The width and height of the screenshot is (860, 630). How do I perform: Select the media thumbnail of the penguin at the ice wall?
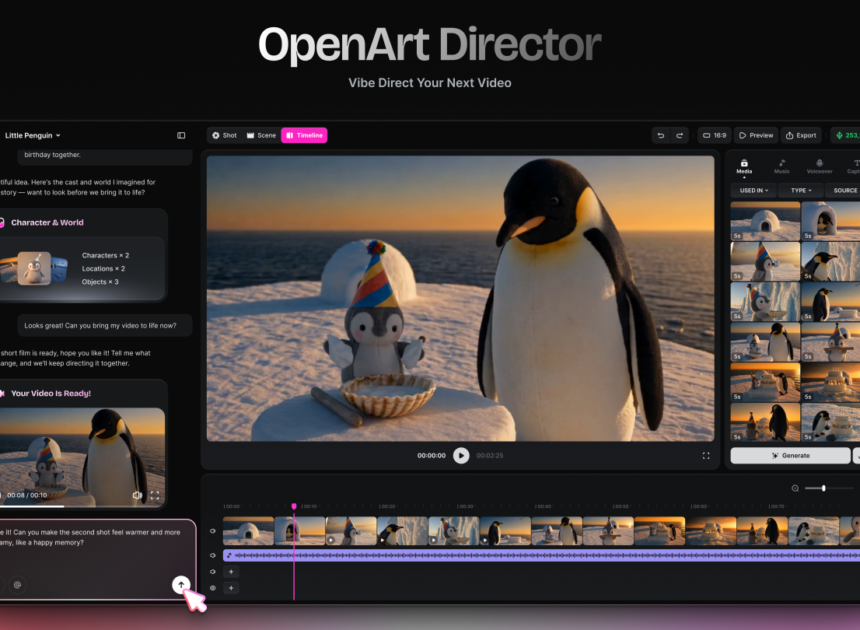(830, 262)
